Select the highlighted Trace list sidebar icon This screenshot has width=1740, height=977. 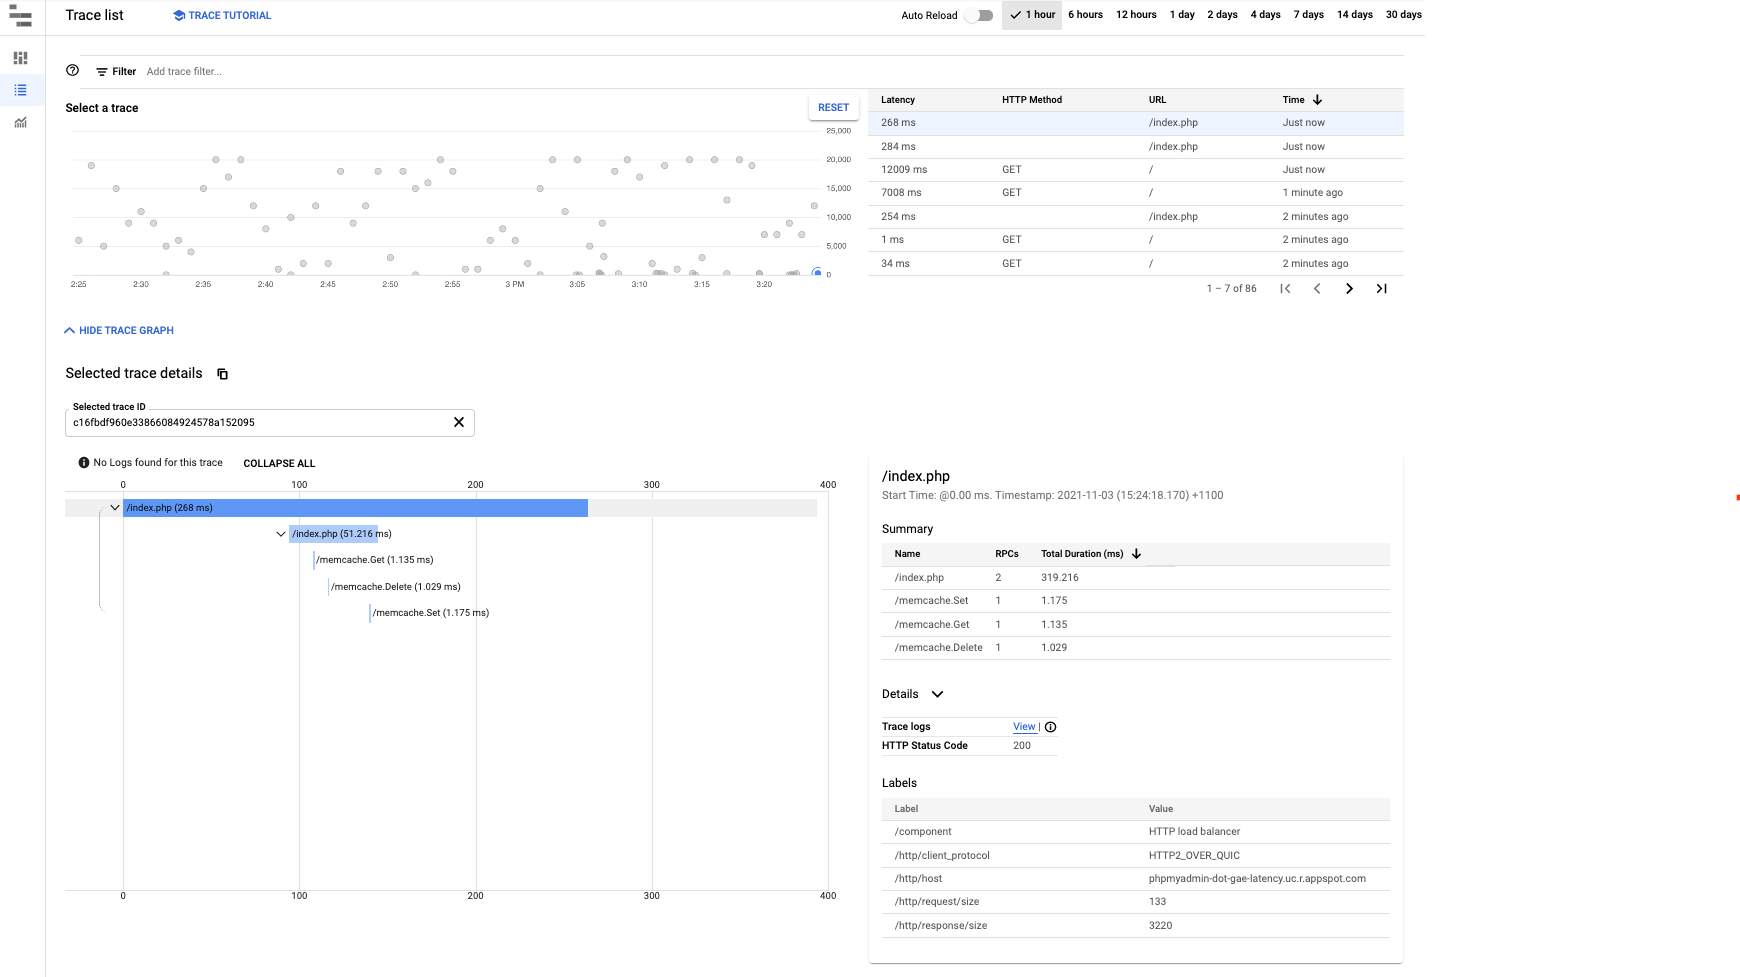click(19, 90)
